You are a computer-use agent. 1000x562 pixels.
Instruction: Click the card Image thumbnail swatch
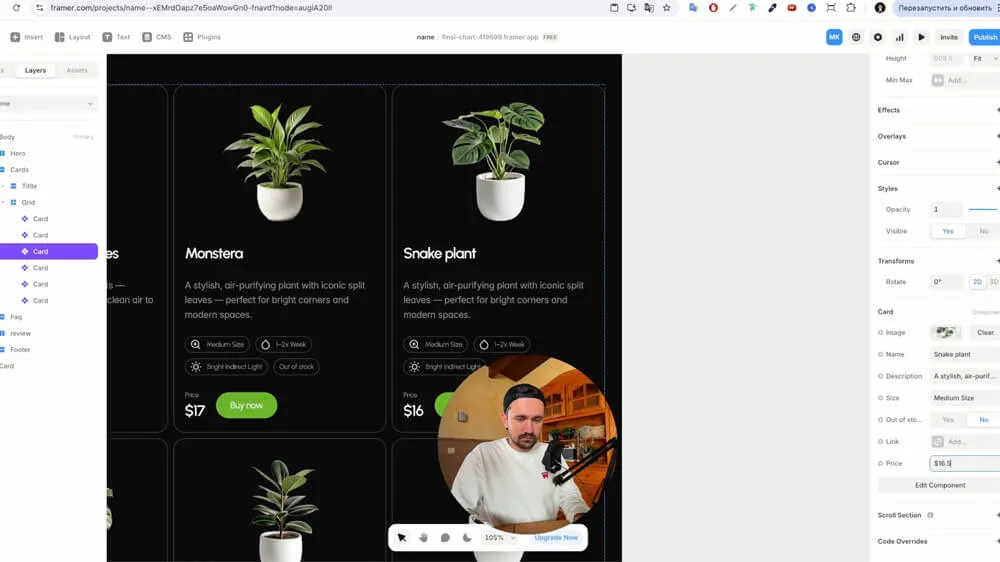pos(946,332)
